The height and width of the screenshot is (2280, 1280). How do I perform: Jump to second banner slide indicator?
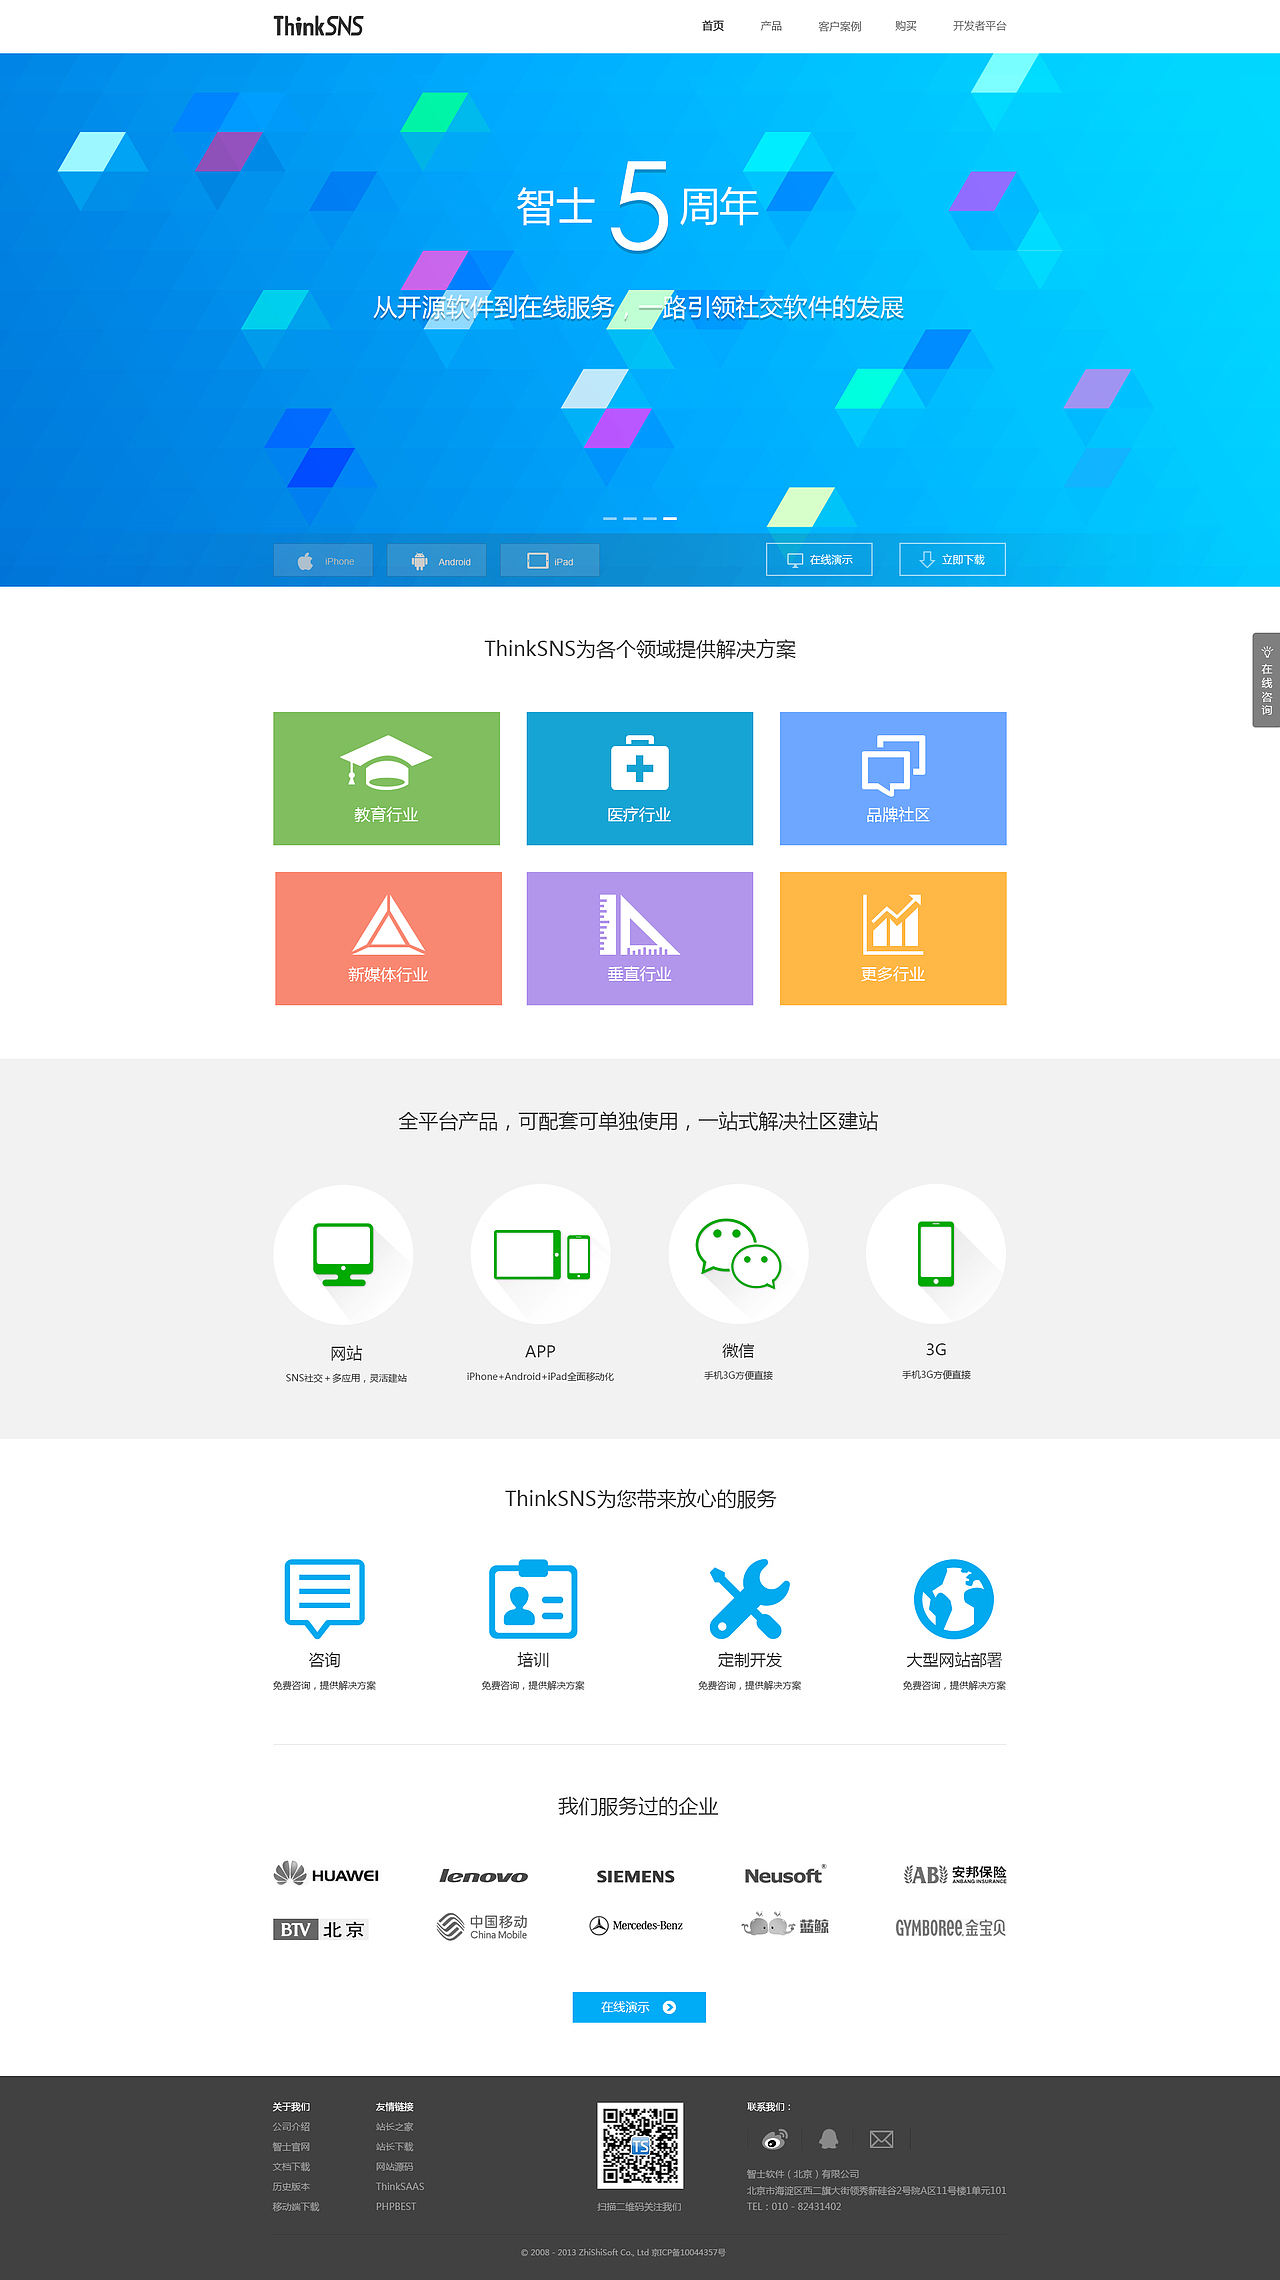click(x=630, y=518)
